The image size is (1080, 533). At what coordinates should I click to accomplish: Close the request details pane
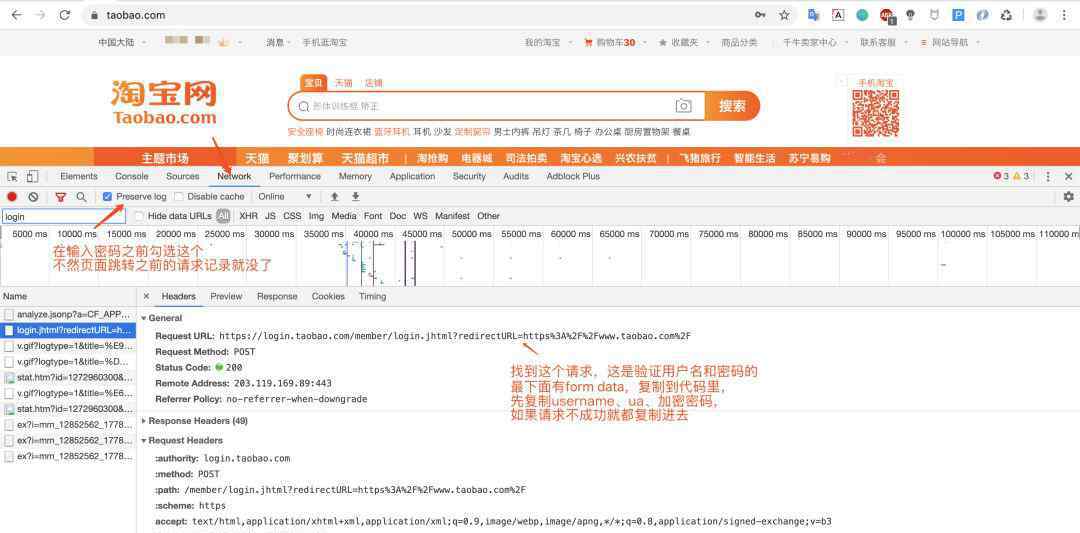[x=146, y=296]
